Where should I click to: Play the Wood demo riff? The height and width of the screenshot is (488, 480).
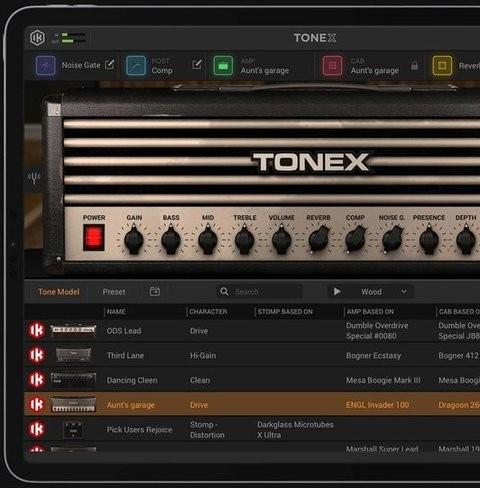pos(337,292)
